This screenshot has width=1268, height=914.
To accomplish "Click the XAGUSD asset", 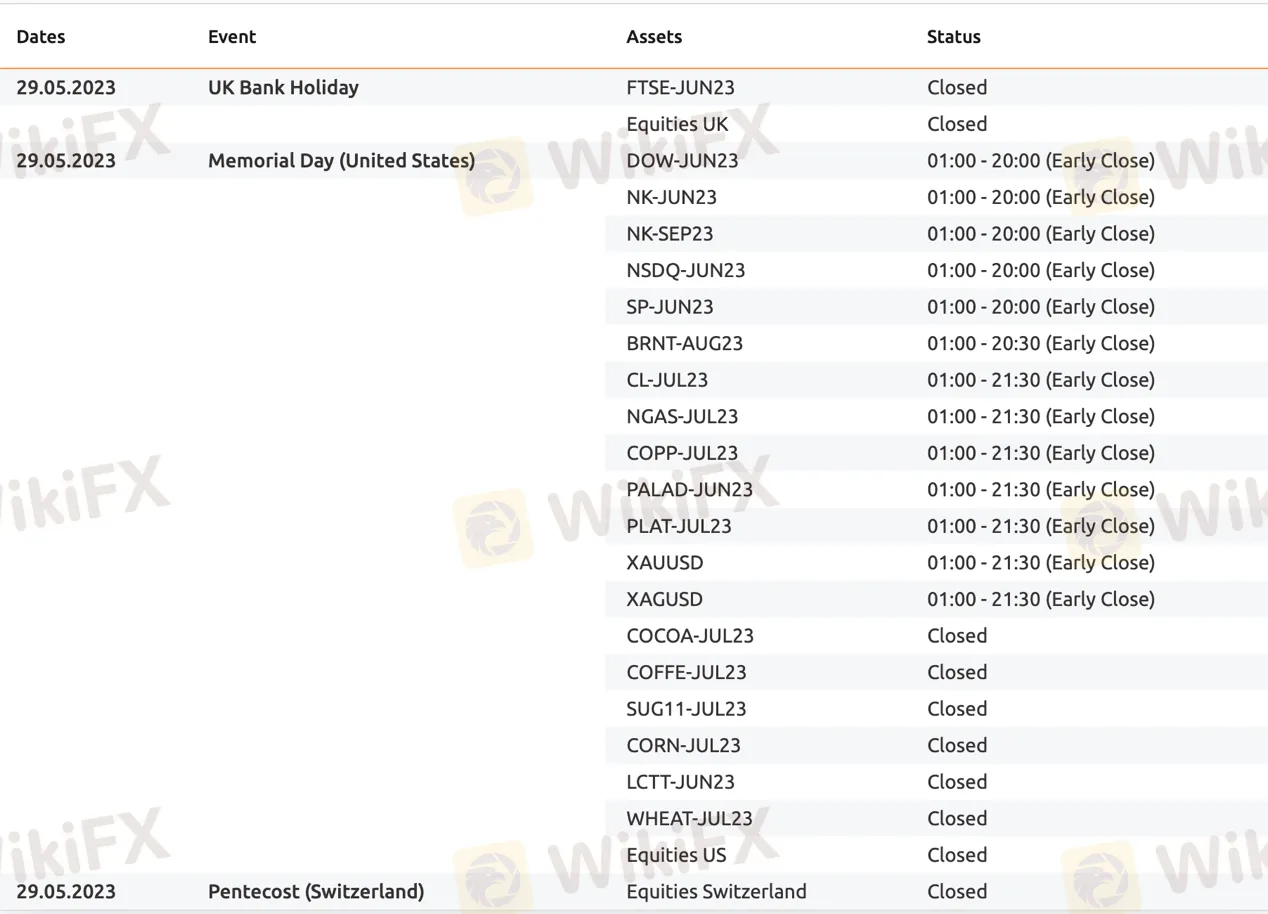I will pos(664,599).
